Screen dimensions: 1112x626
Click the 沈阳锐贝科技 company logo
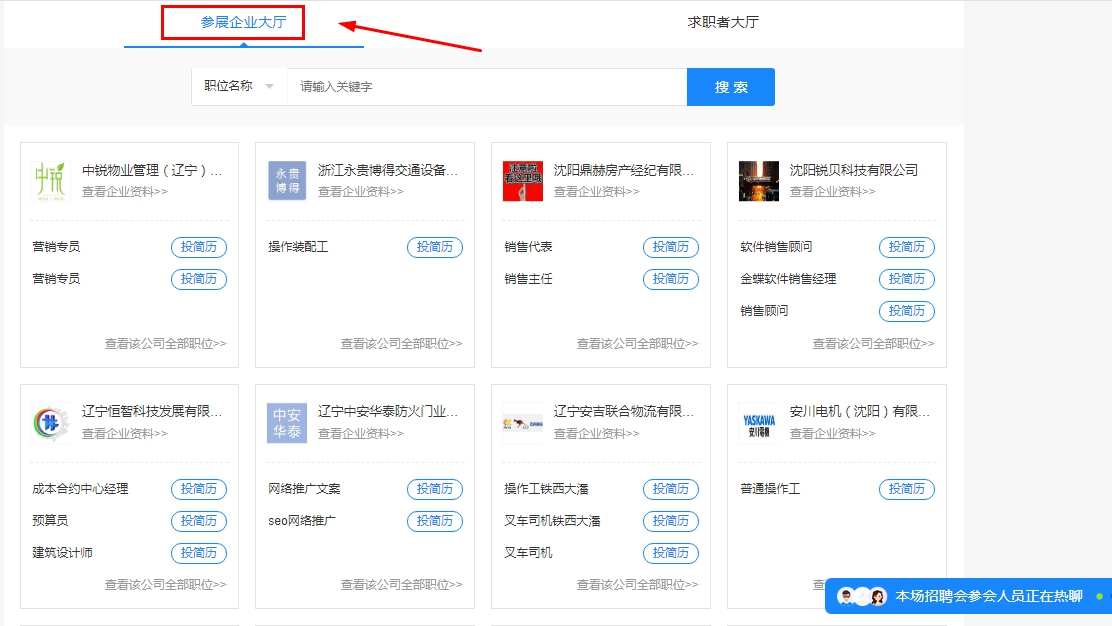point(759,180)
